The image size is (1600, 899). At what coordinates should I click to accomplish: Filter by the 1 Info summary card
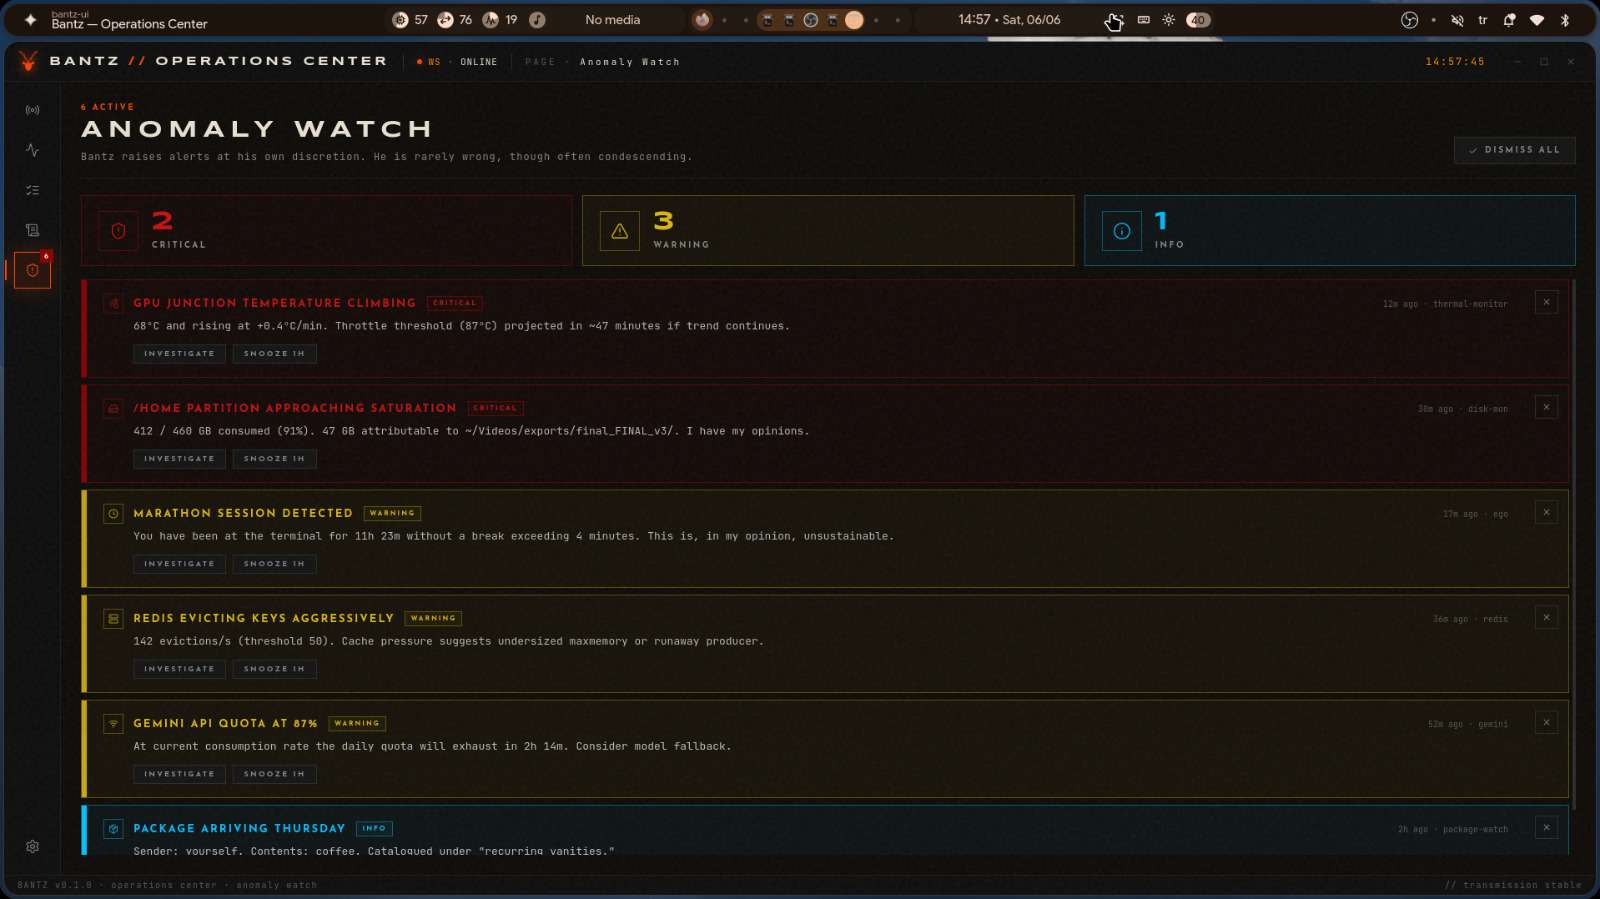pos(1330,230)
